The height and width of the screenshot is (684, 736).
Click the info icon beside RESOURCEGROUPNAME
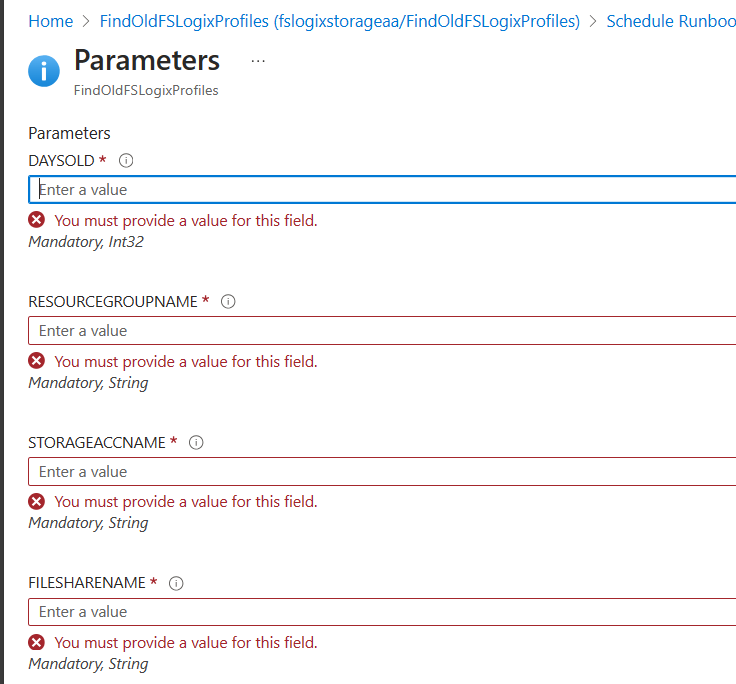pyautogui.click(x=228, y=302)
